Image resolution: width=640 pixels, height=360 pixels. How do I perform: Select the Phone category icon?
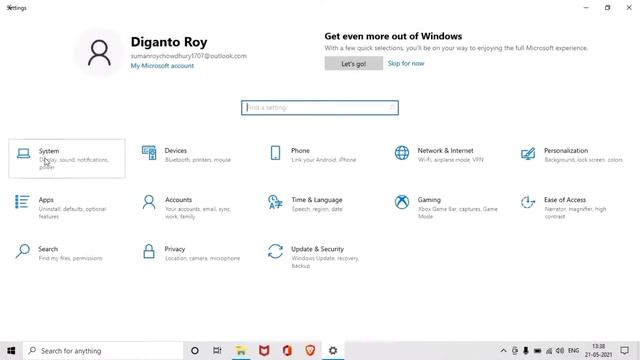point(276,153)
